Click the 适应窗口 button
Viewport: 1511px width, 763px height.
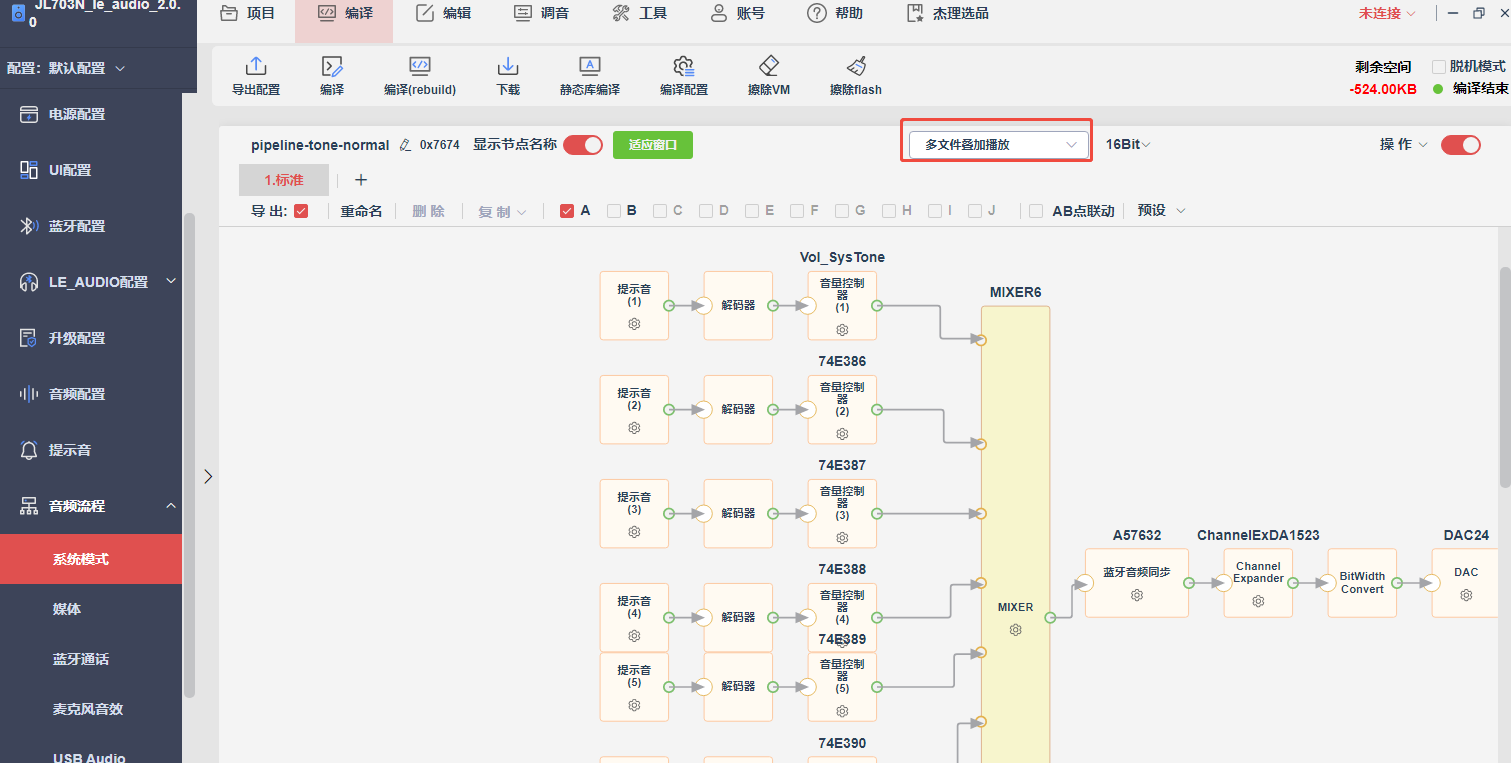coord(653,145)
